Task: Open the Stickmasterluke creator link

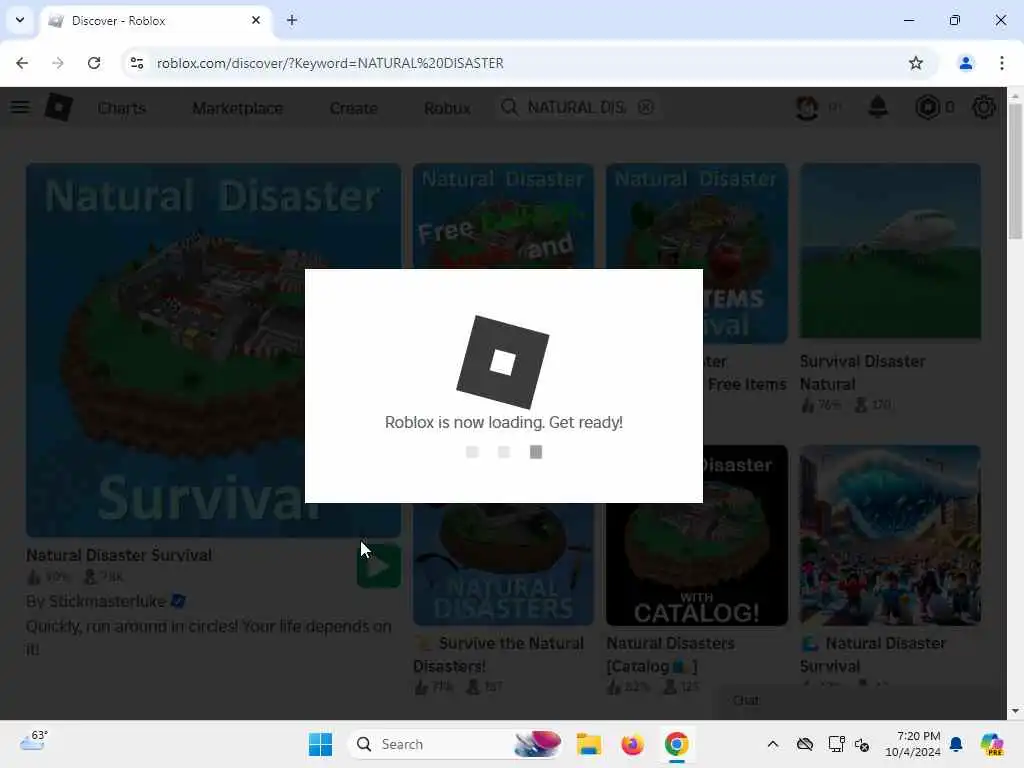Action: coord(107,601)
